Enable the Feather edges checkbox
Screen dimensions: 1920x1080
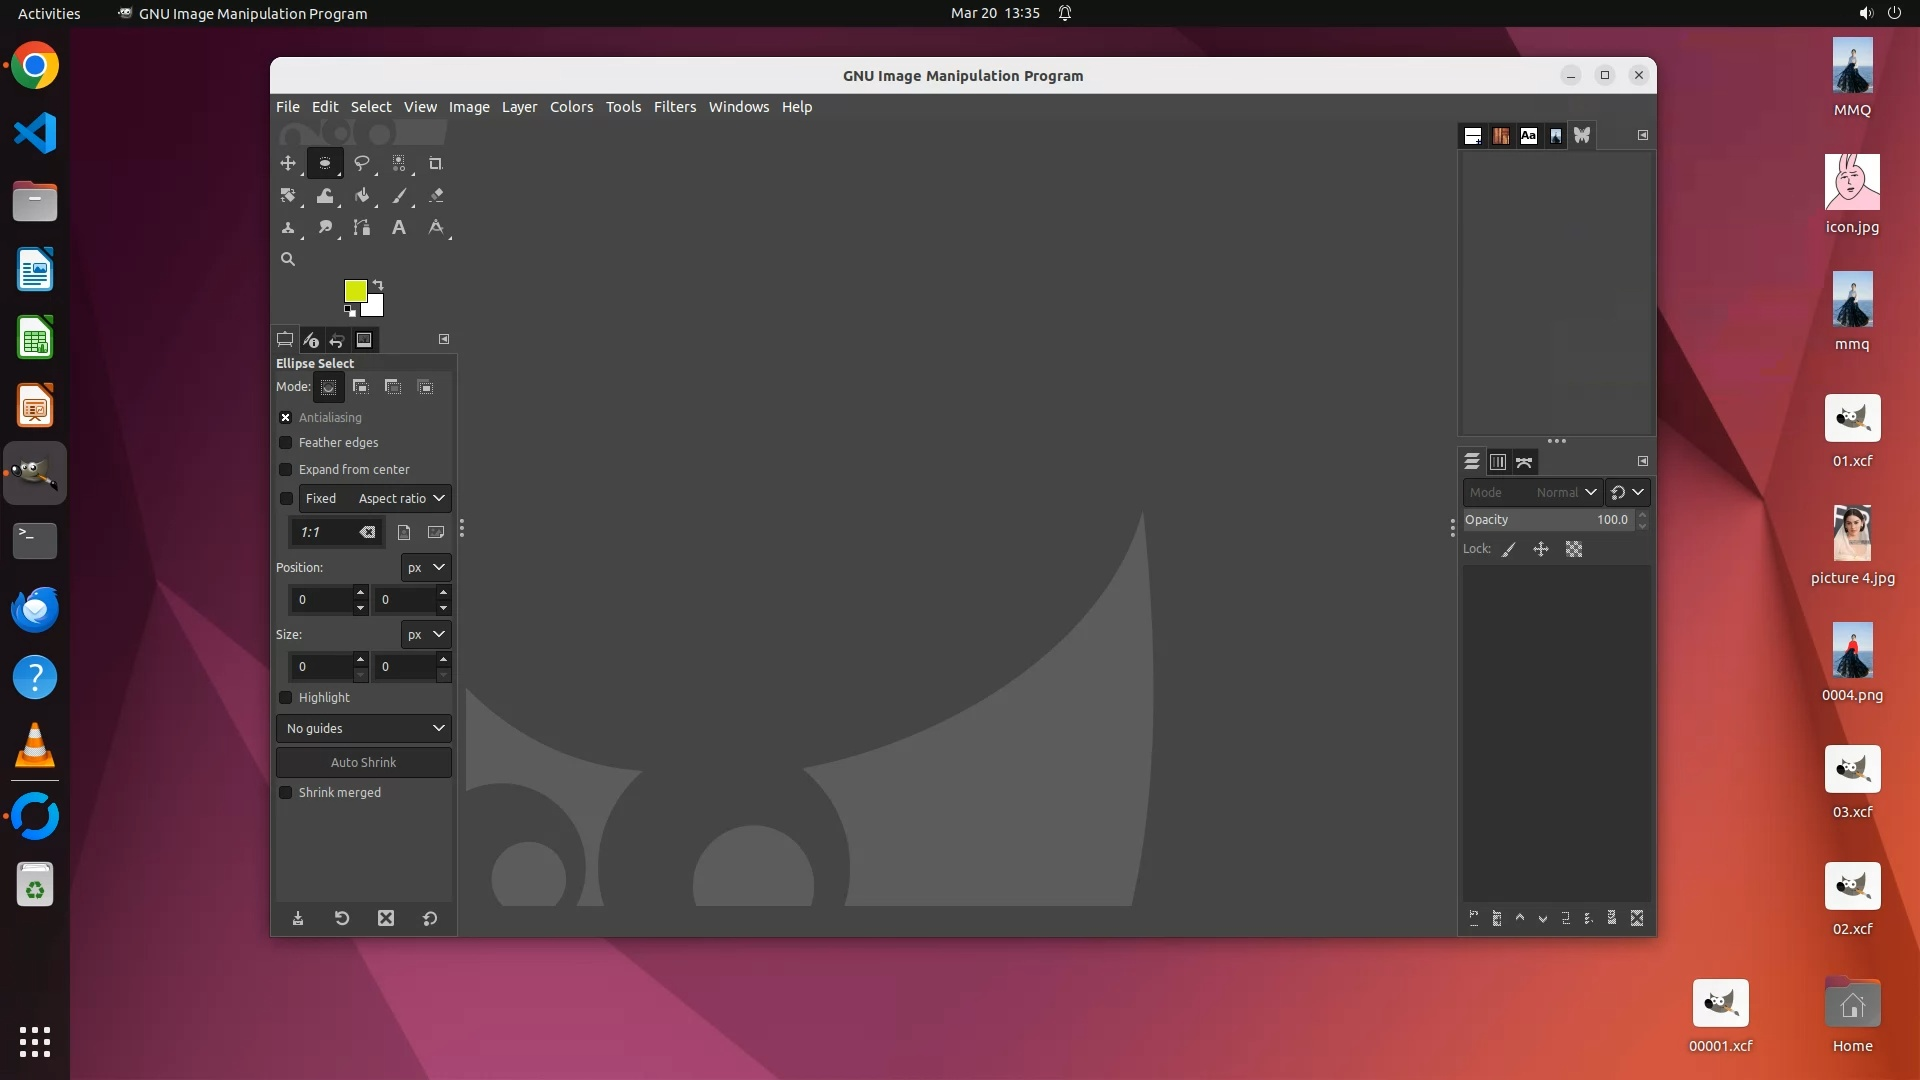pyautogui.click(x=286, y=443)
